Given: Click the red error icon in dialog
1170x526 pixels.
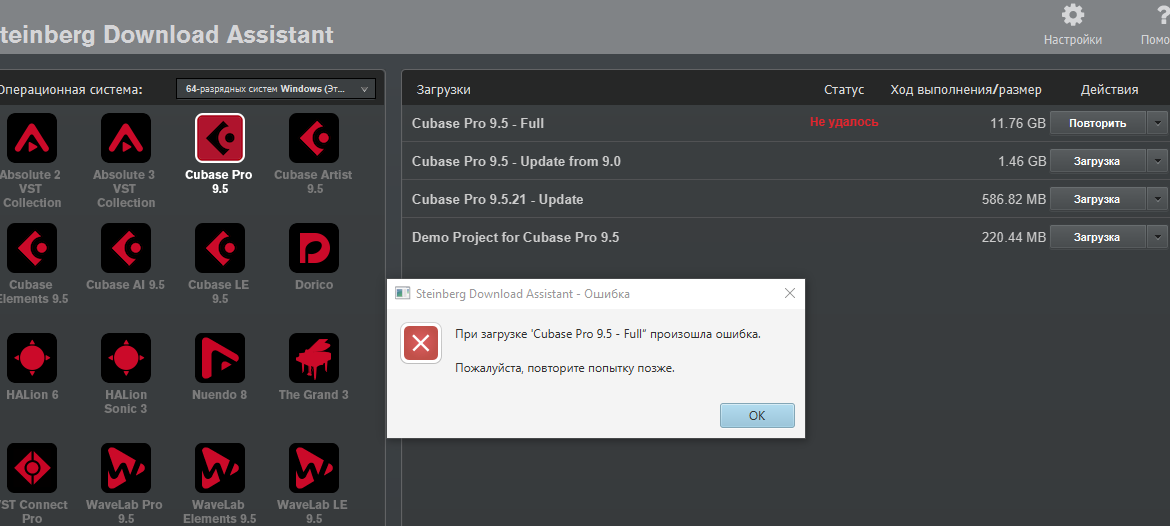Looking at the screenshot, I should 421,343.
